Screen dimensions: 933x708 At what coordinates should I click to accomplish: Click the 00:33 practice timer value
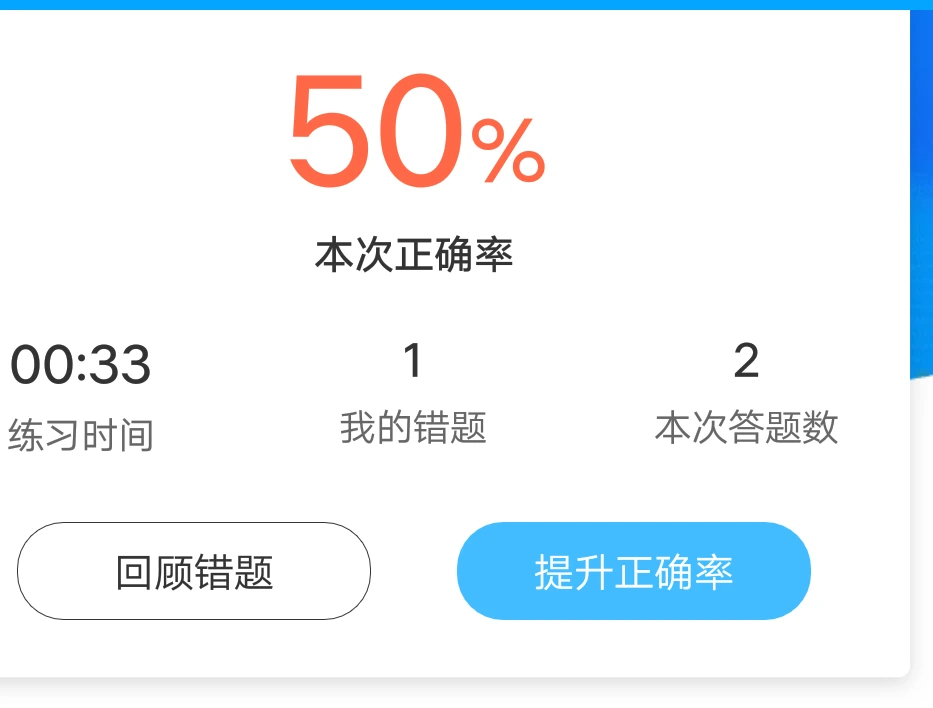[81, 365]
